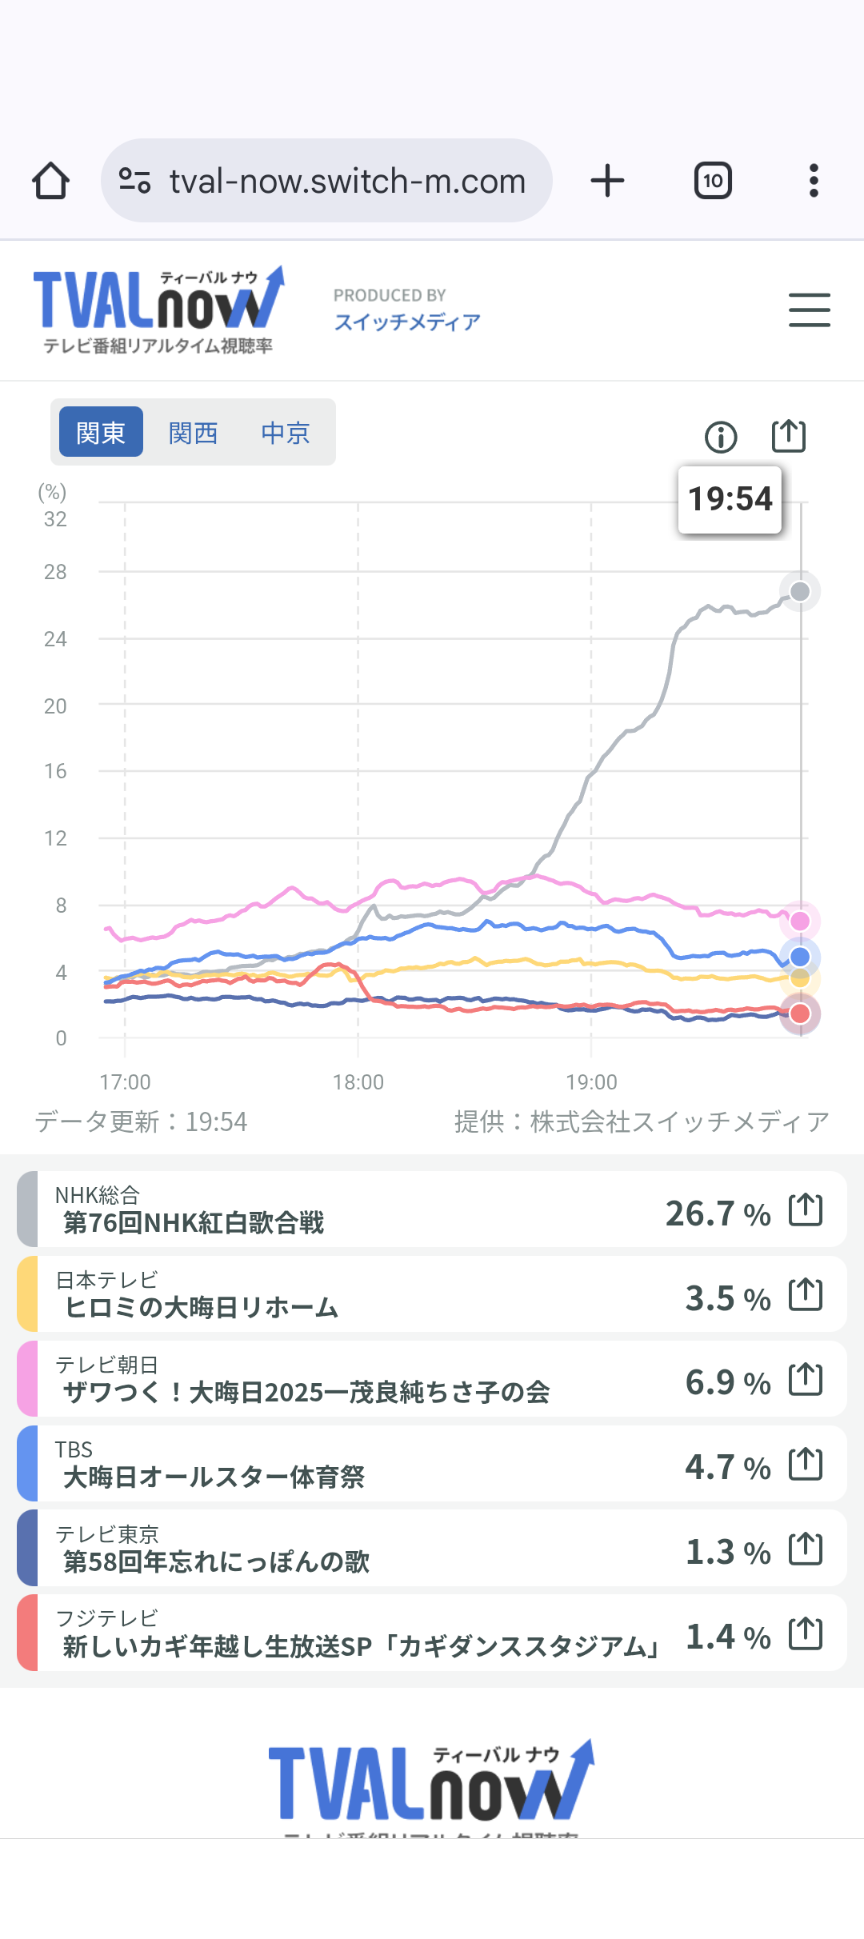Share the テレビ東京 1.3% rating
This screenshot has height=1939, width=864.
[805, 1550]
